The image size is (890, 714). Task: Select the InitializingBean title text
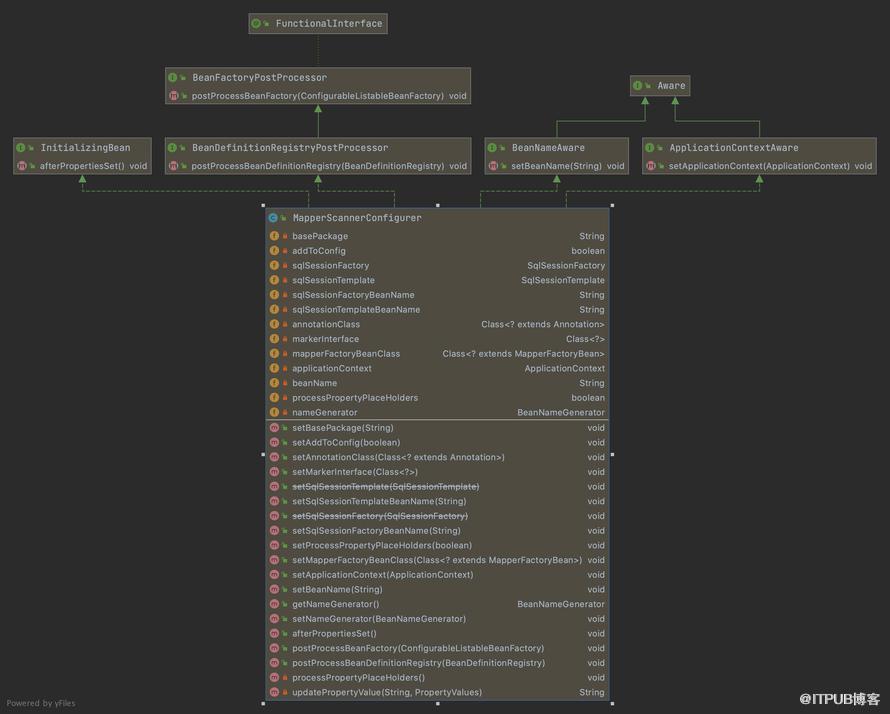pos(85,148)
